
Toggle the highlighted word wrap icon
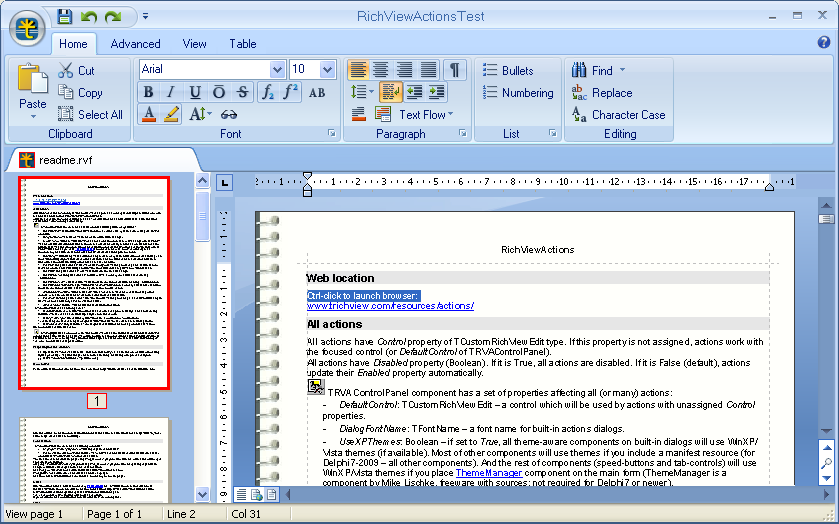(x=391, y=92)
